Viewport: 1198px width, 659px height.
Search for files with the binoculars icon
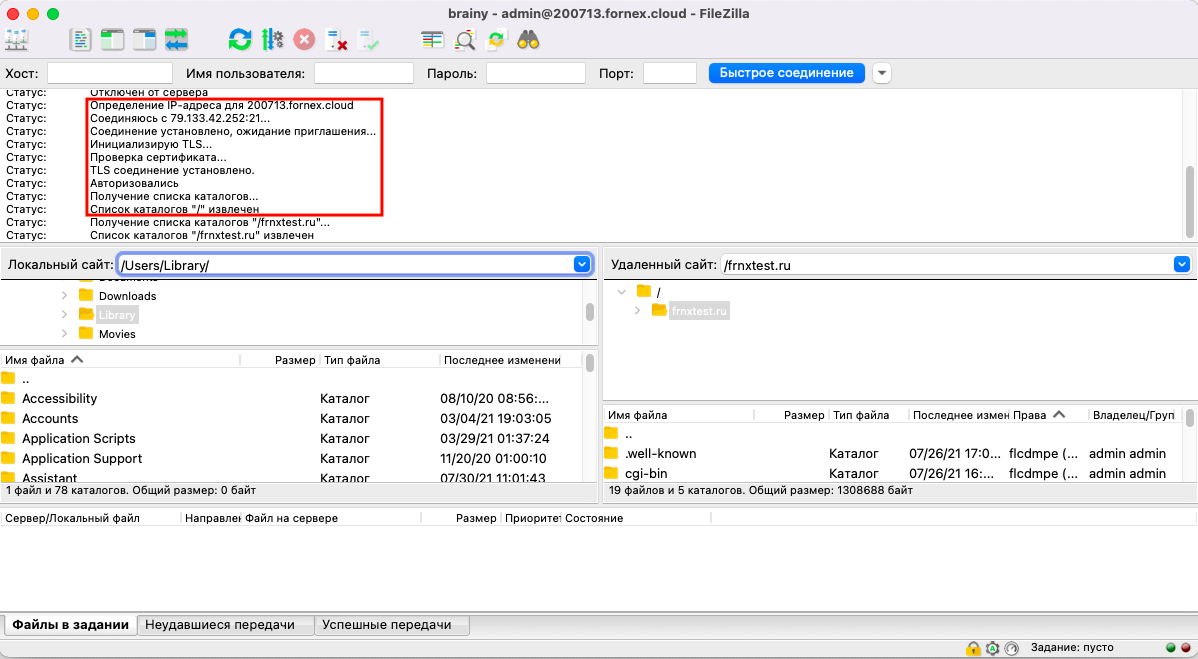point(529,40)
